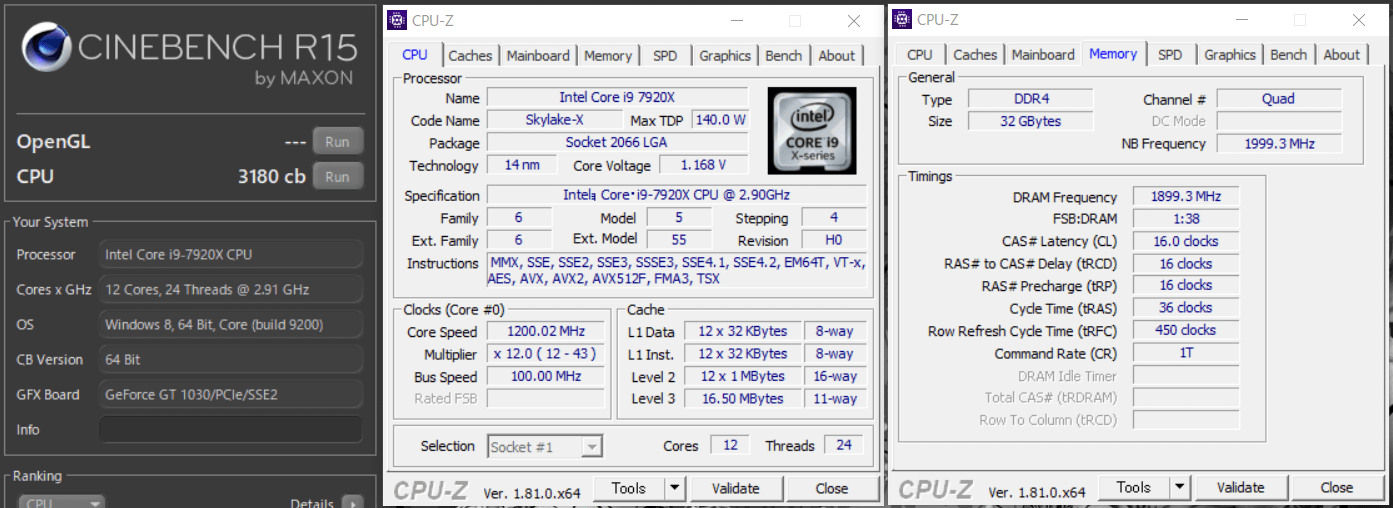The width and height of the screenshot is (1393, 508).
Task: Open the Socket #1 selection dropdown
Action: pyautogui.click(x=545, y=447)
